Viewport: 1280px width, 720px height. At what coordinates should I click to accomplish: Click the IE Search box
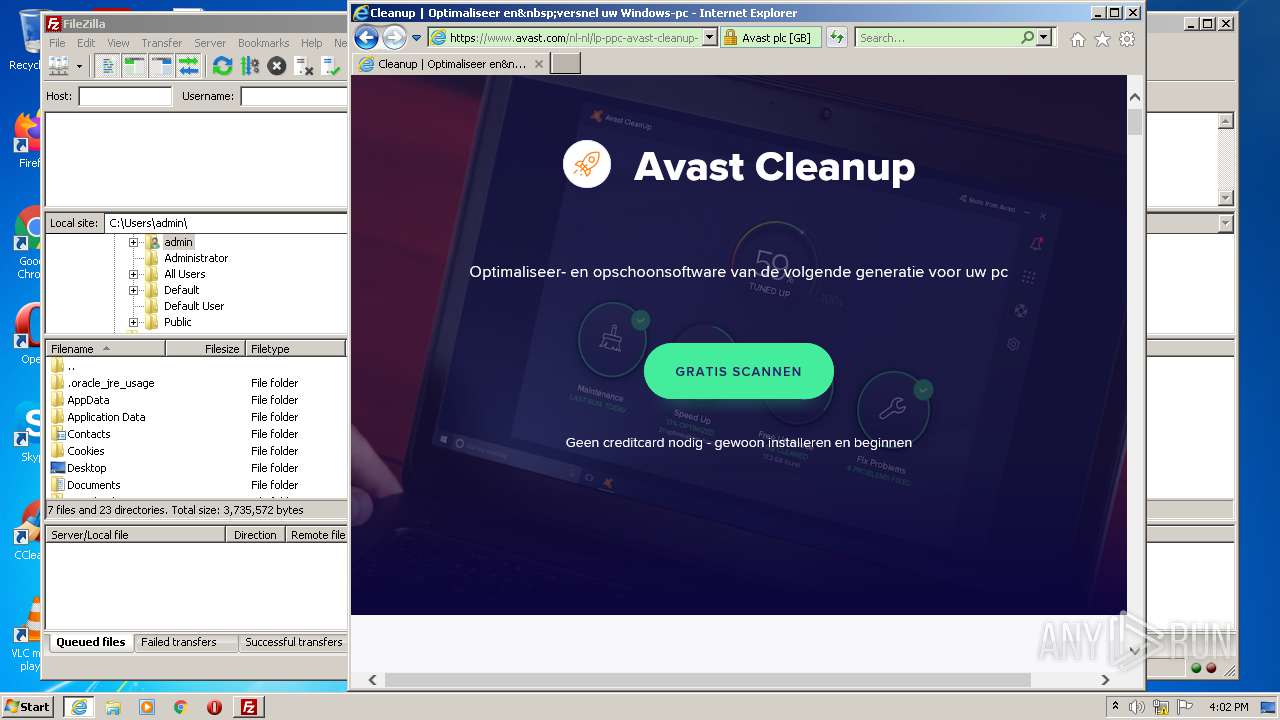click(x=937, y=38)
